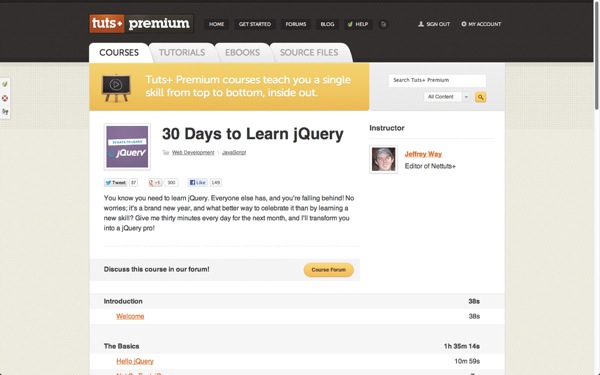Click the Introduction section heading

coord(123,301)
